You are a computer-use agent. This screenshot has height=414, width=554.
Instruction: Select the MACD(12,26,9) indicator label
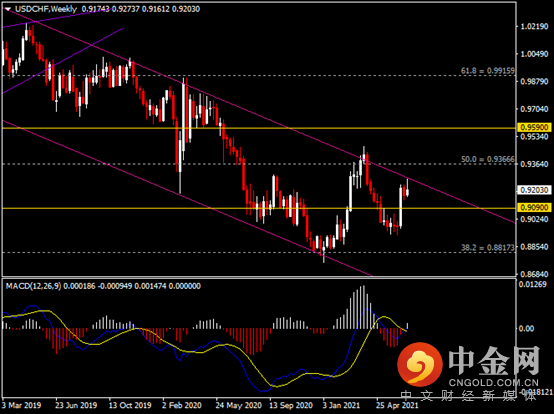[x=33, y=286]
